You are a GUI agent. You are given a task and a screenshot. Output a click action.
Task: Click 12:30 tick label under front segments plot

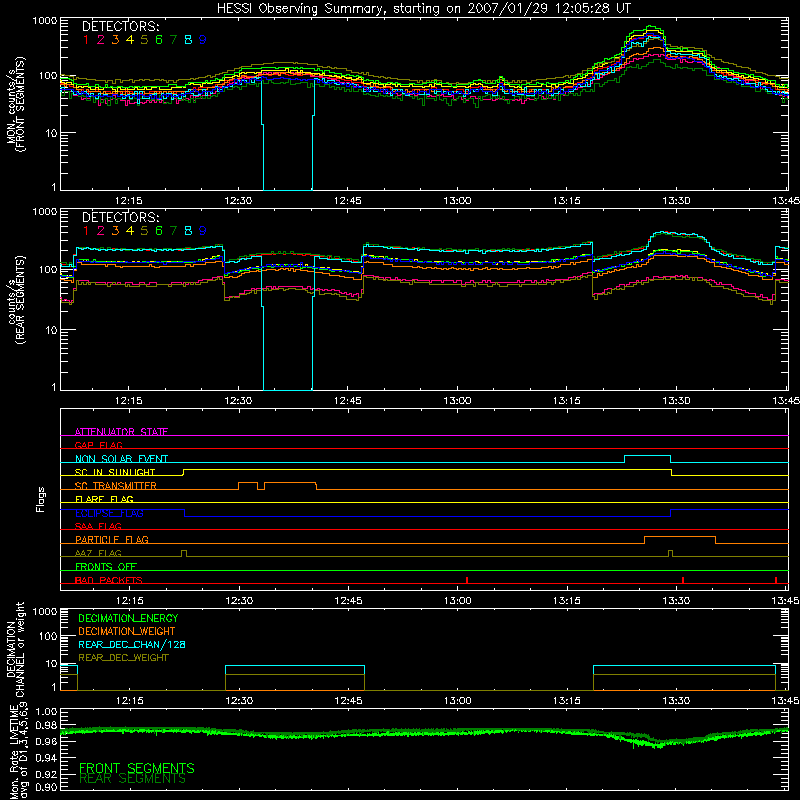(238, 201)
